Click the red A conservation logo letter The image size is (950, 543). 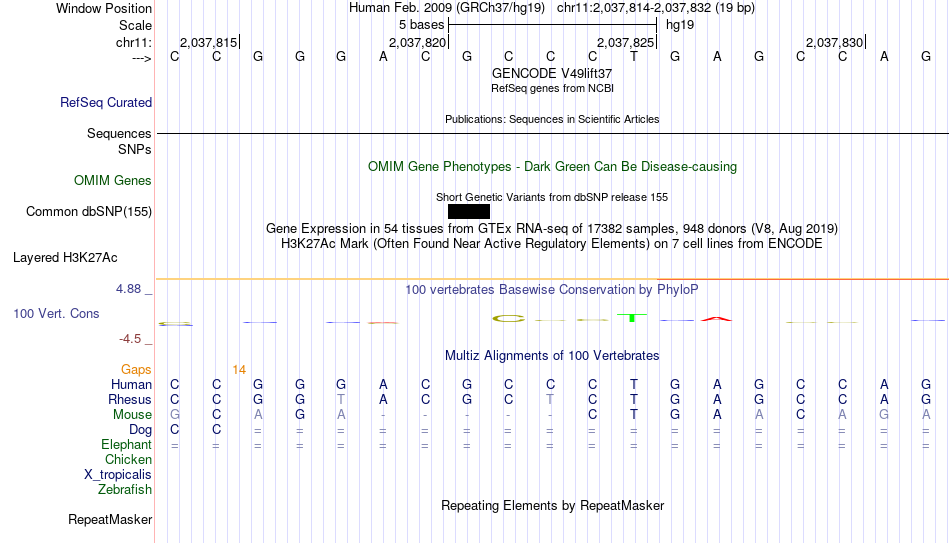tap(716, 319)
